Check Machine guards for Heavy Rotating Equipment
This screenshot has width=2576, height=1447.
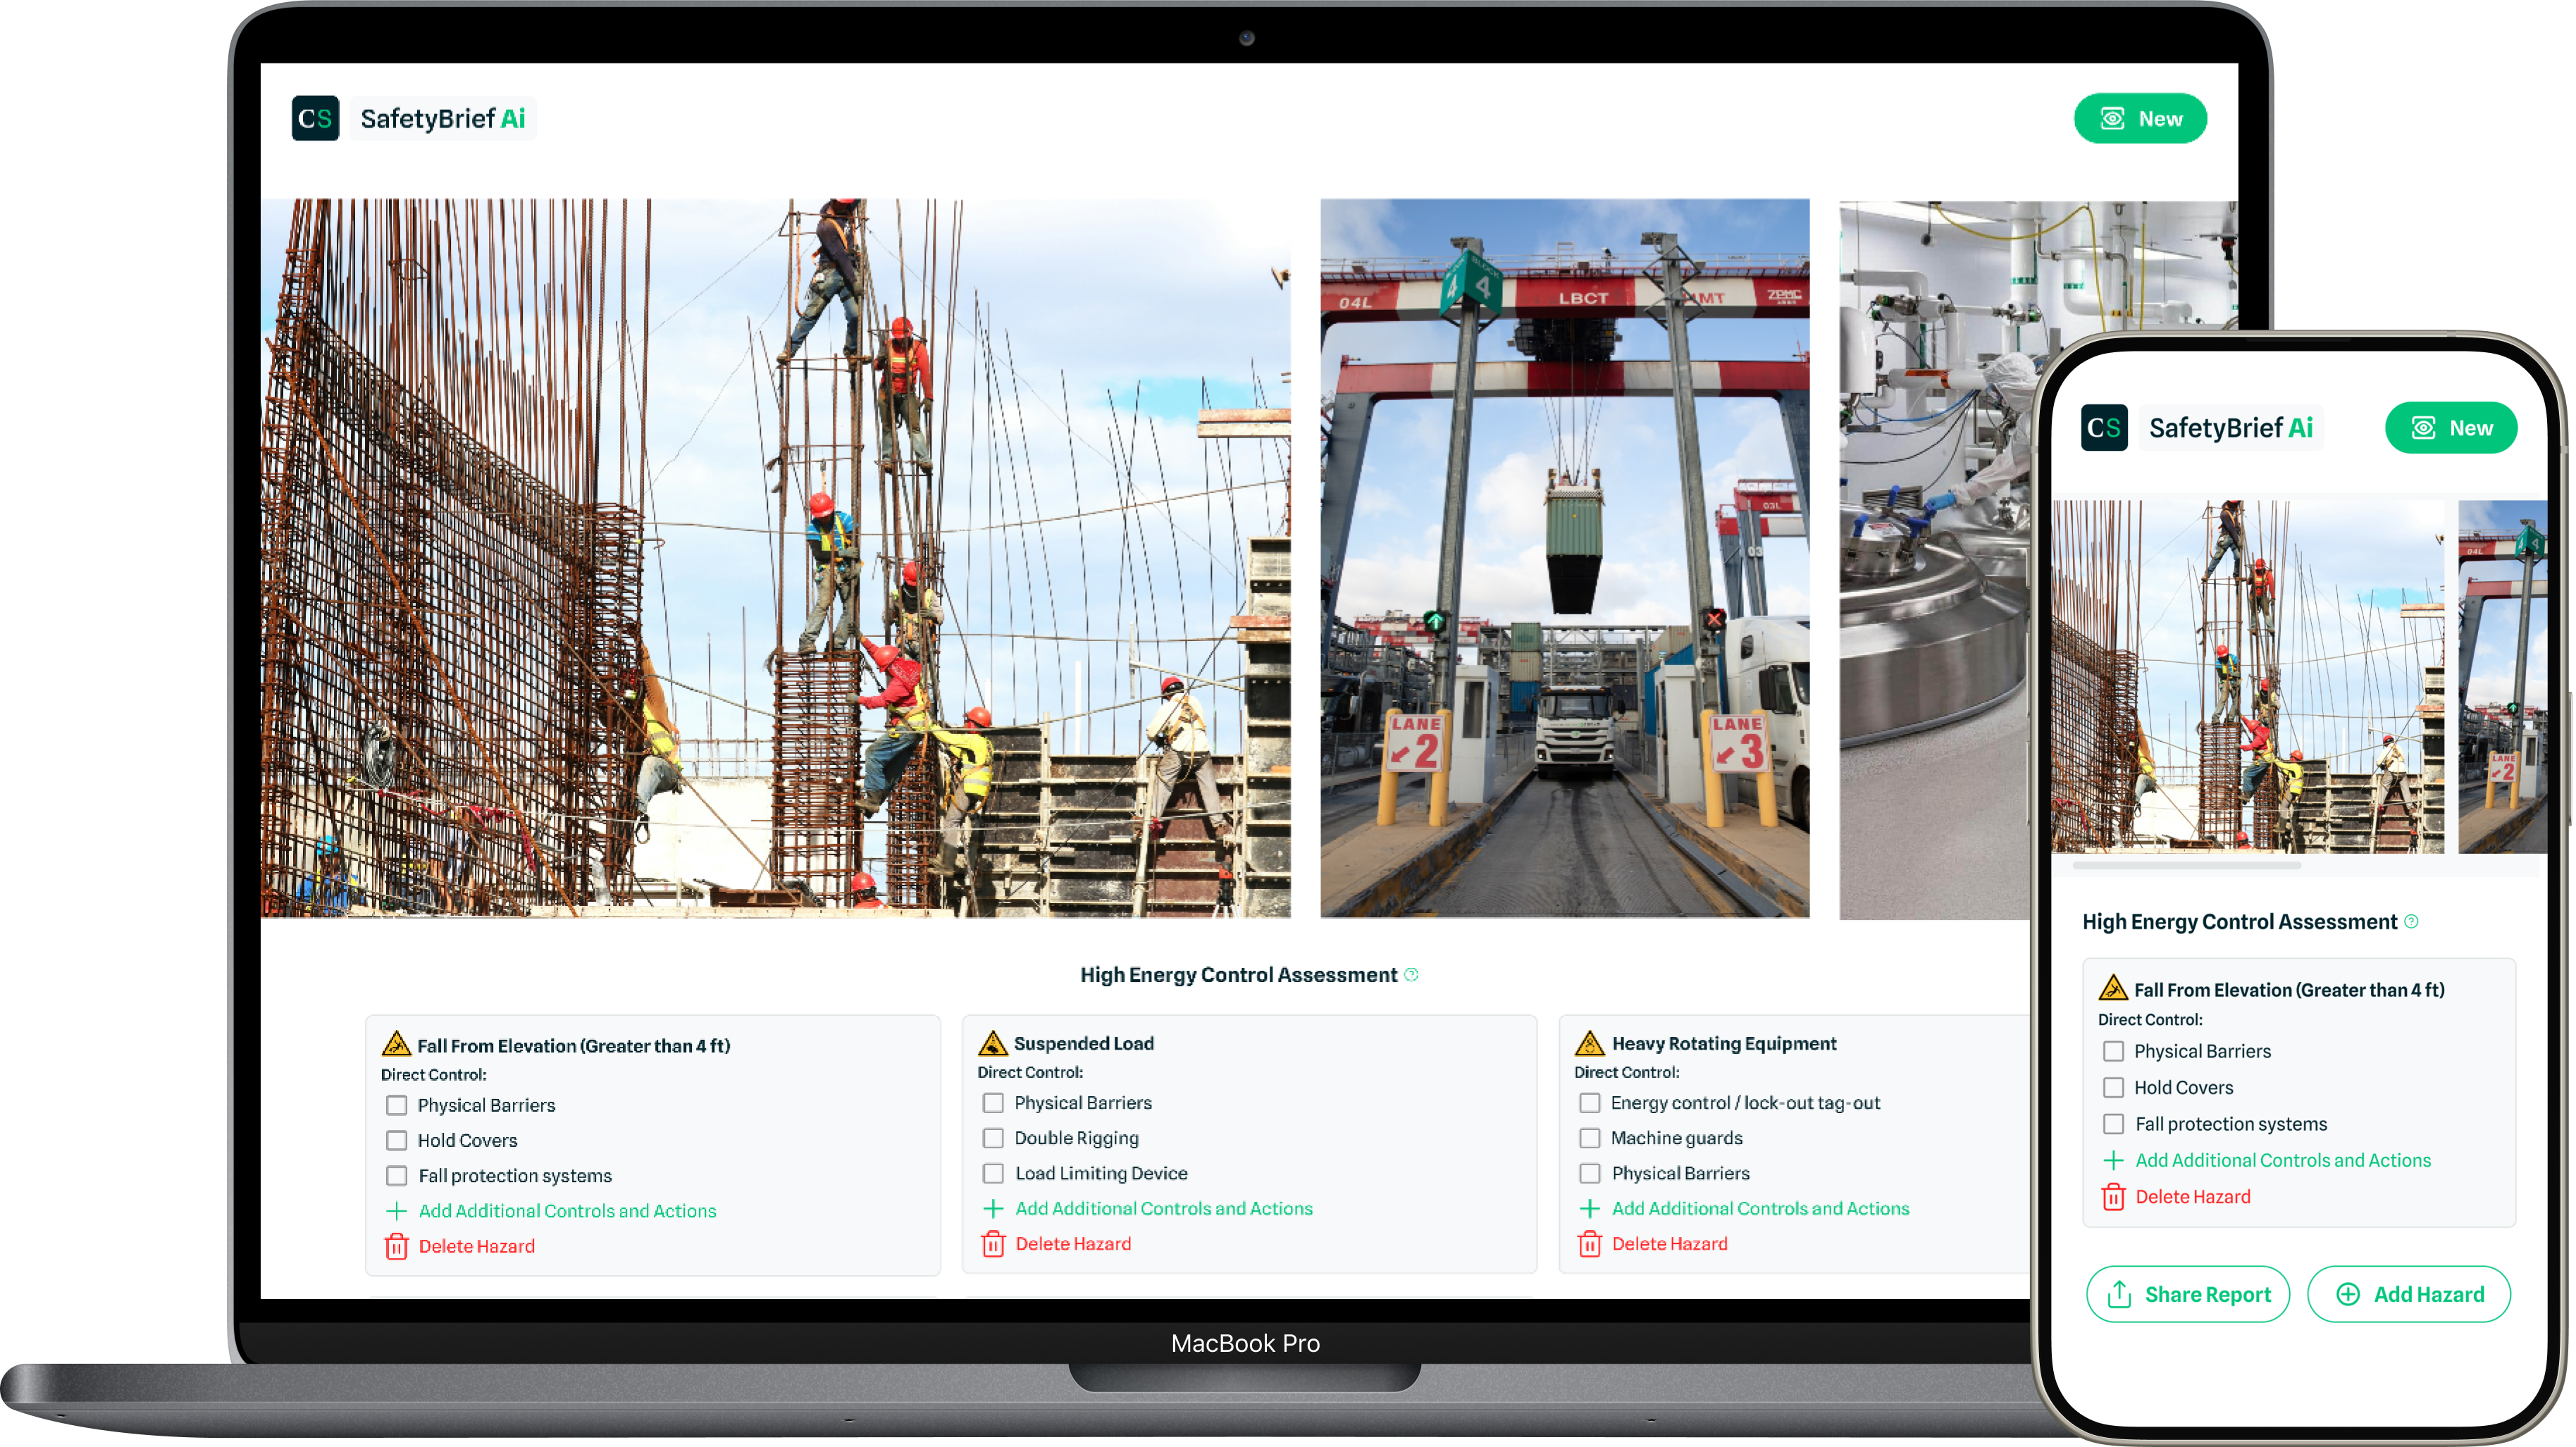[x=1589, y=1138]
